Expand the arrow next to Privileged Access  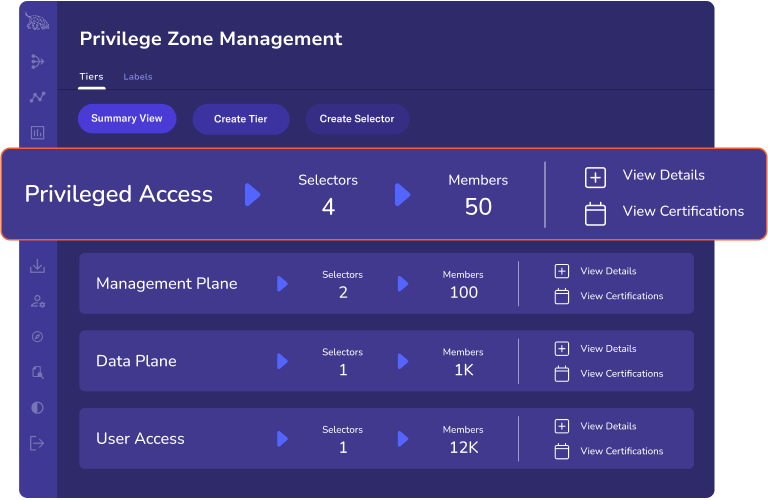click(252, 195)
